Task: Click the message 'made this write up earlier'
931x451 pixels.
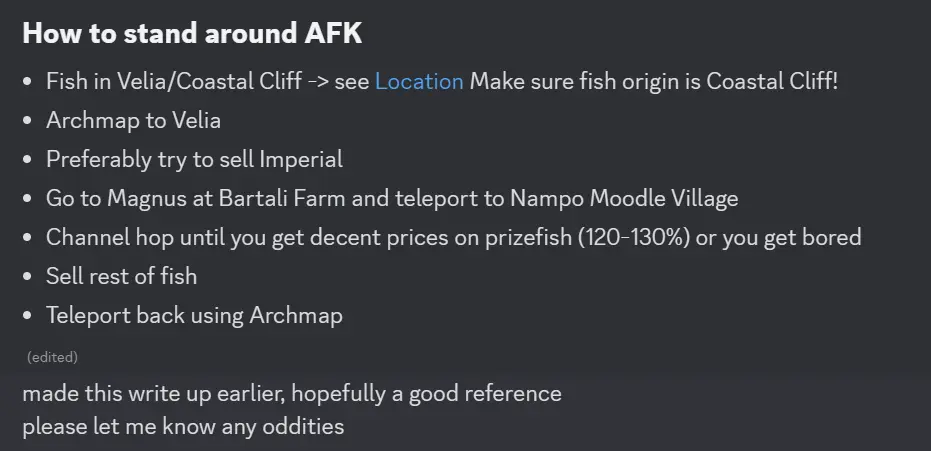Action: 292,393
